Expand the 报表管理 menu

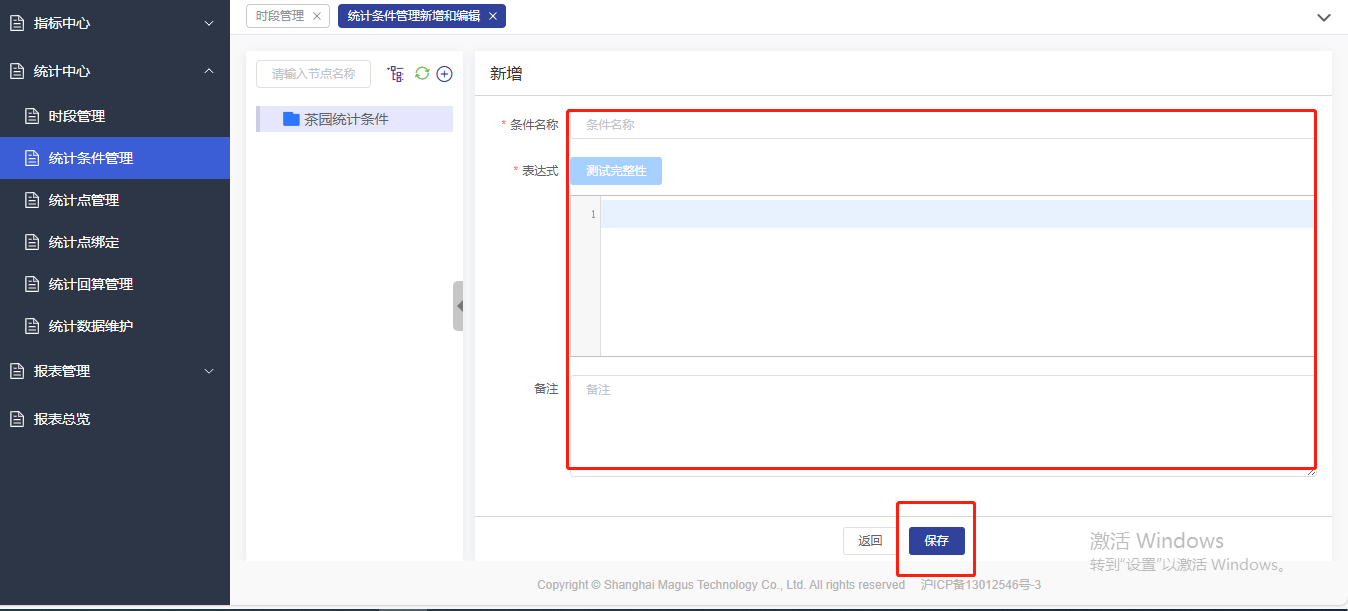(x=208, y=371)
